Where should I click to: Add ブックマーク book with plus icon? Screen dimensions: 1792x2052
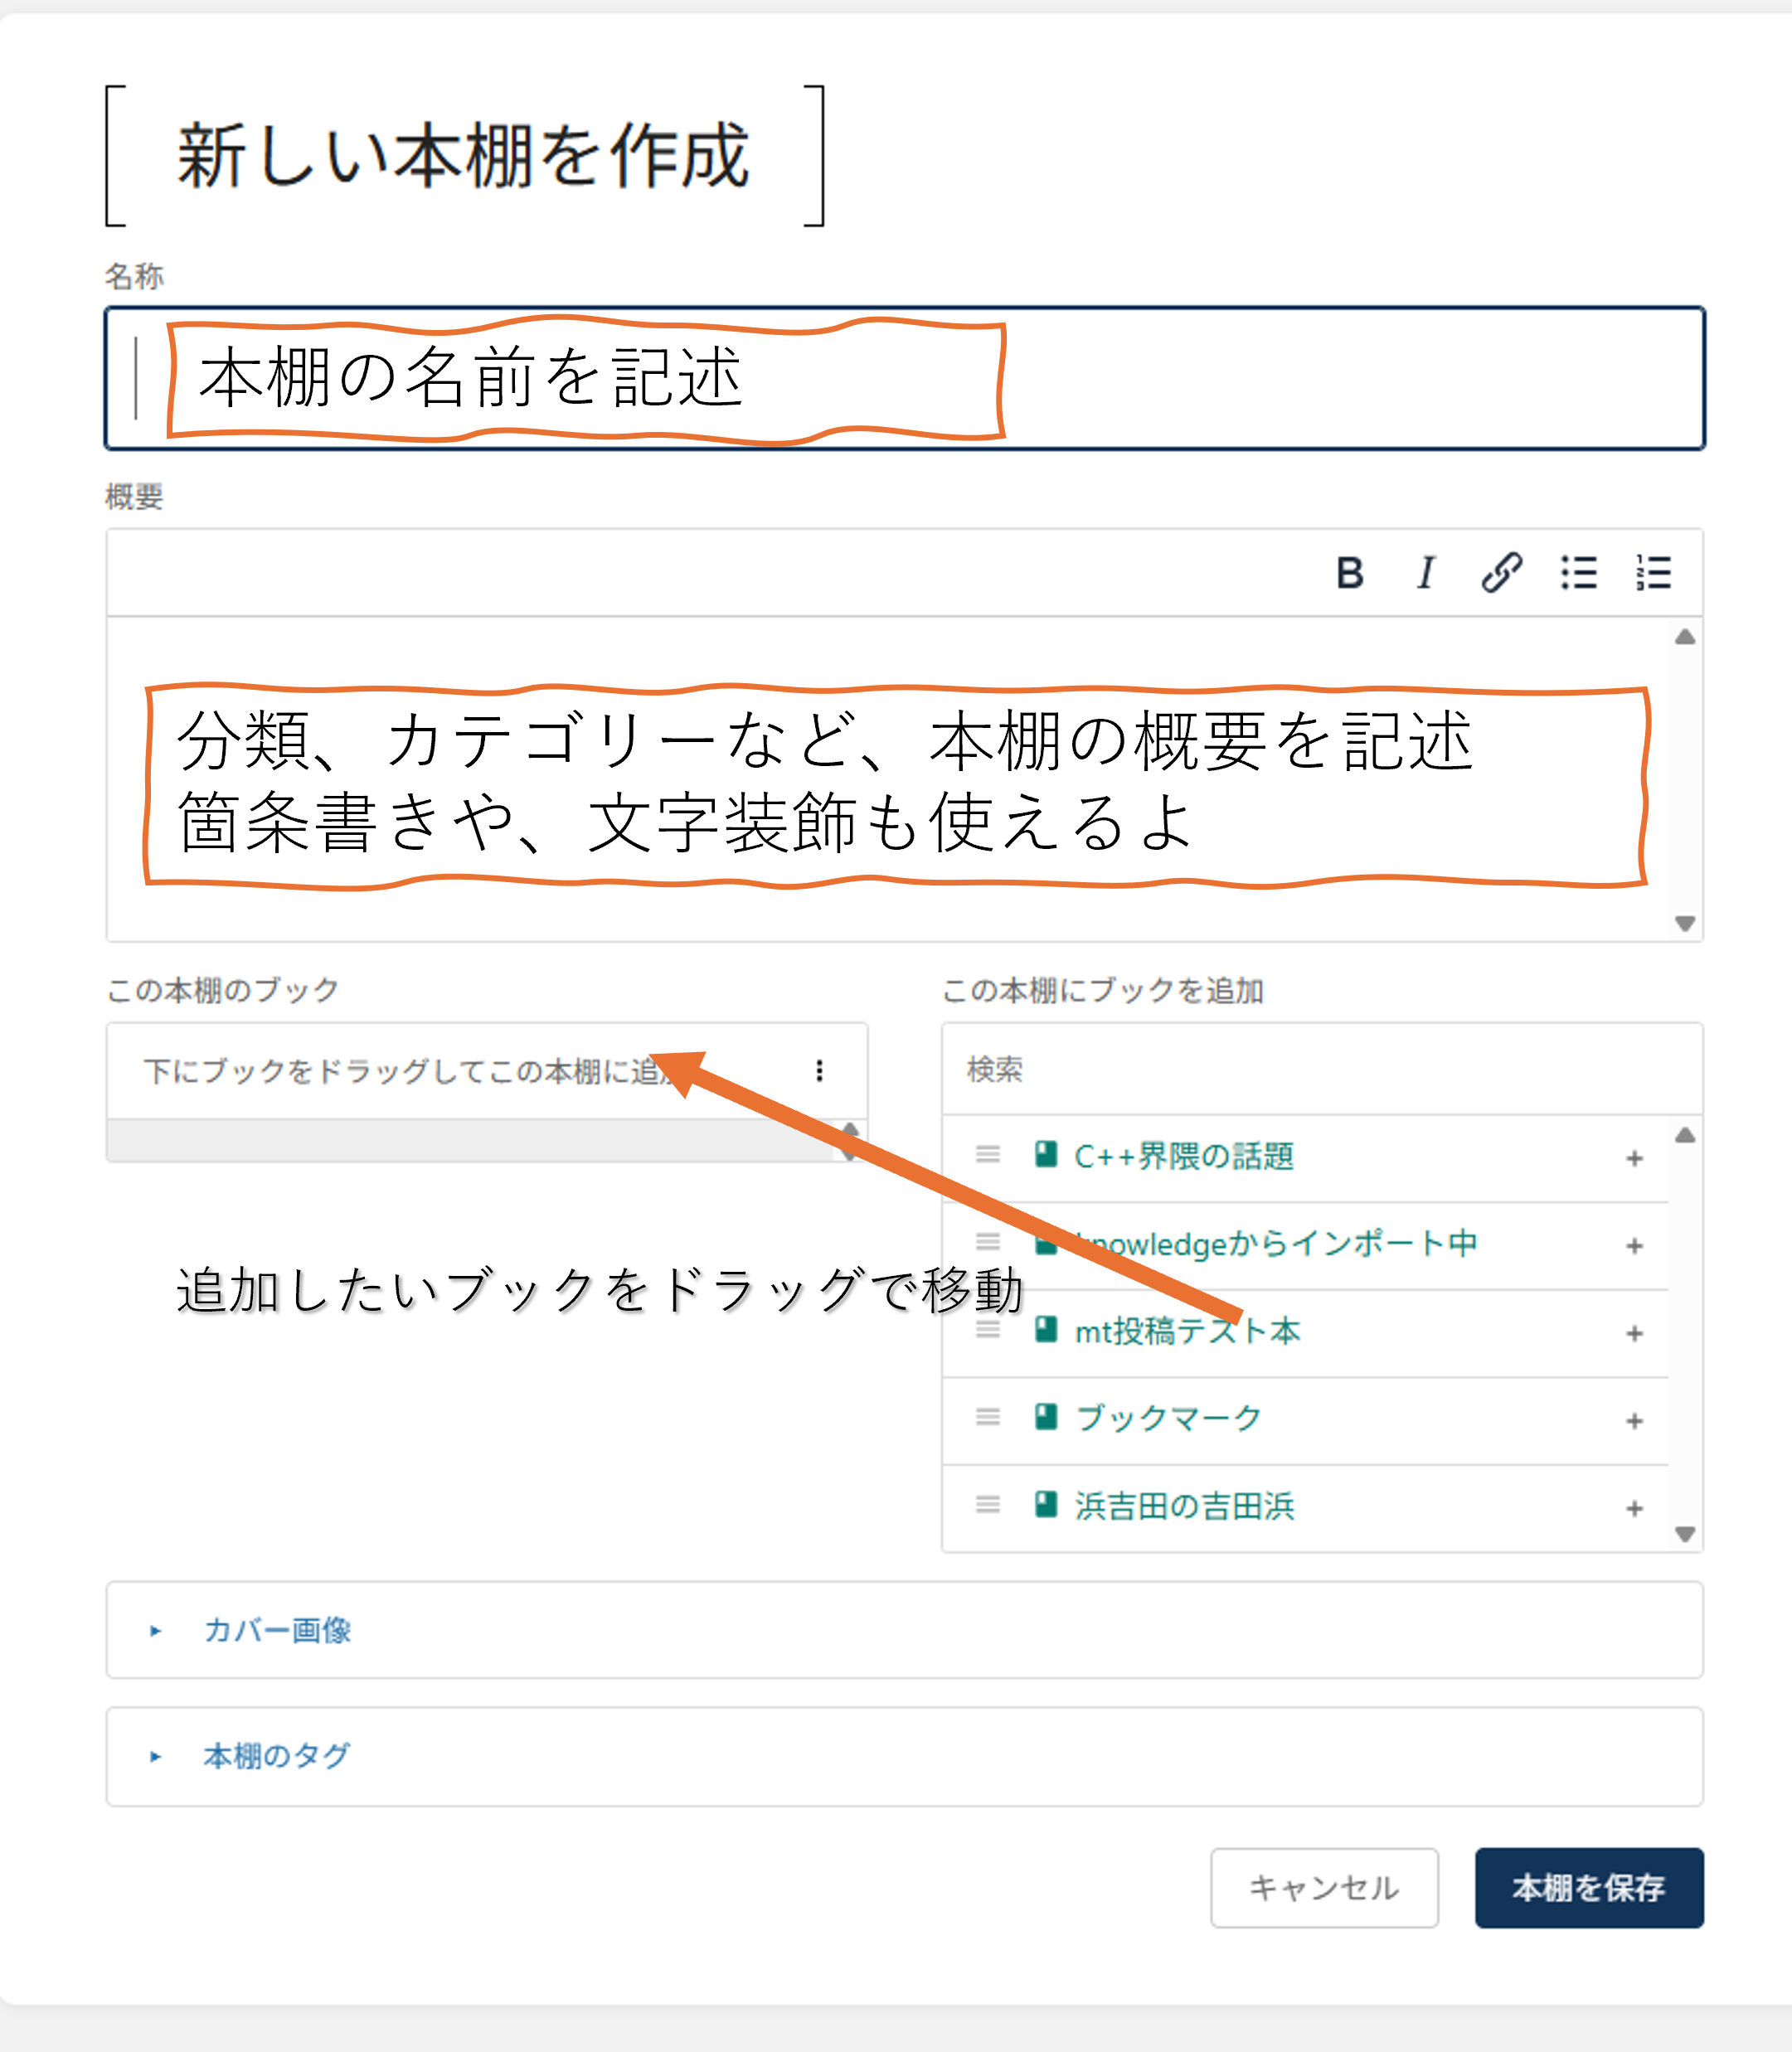click(1634, 1420)
